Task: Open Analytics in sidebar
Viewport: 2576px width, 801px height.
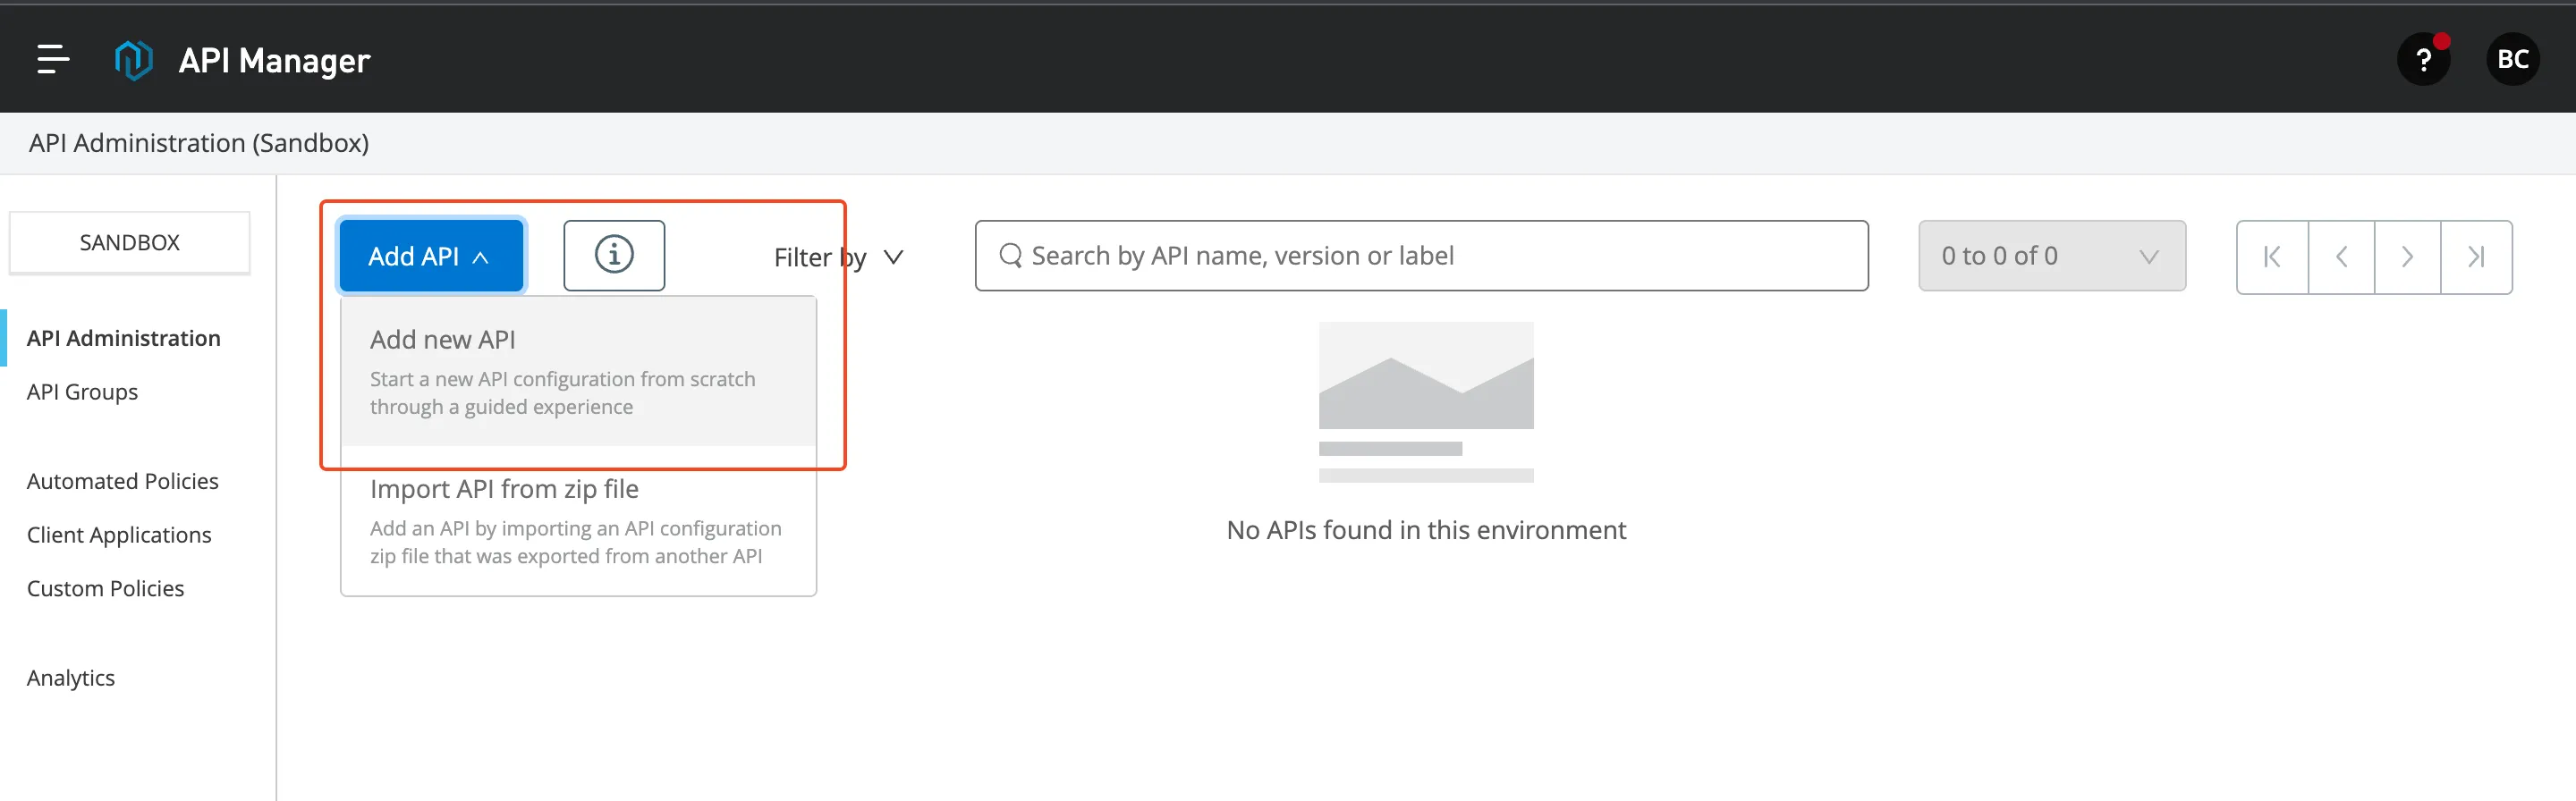Action: pyautogui.click(x=70, y=678)
